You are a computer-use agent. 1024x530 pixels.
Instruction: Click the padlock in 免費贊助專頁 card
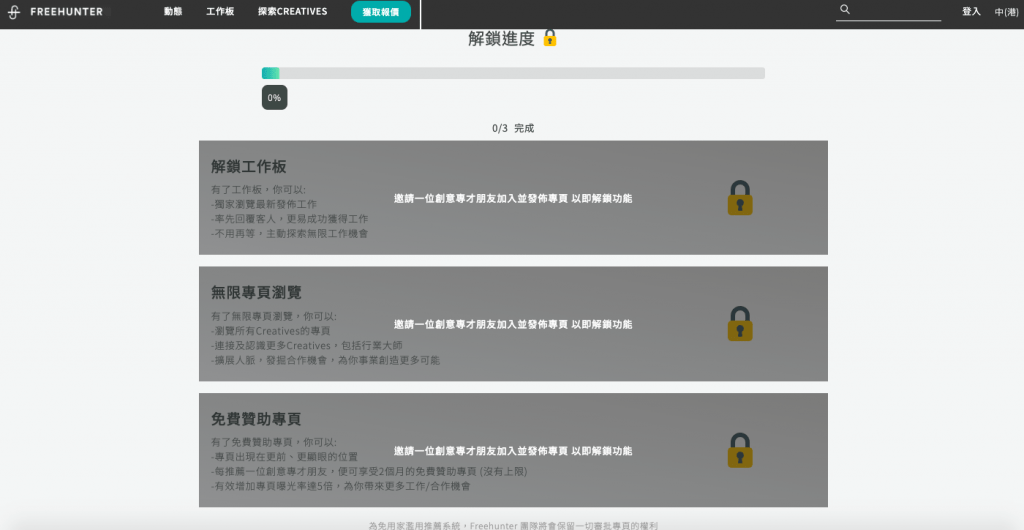[740, 450]
